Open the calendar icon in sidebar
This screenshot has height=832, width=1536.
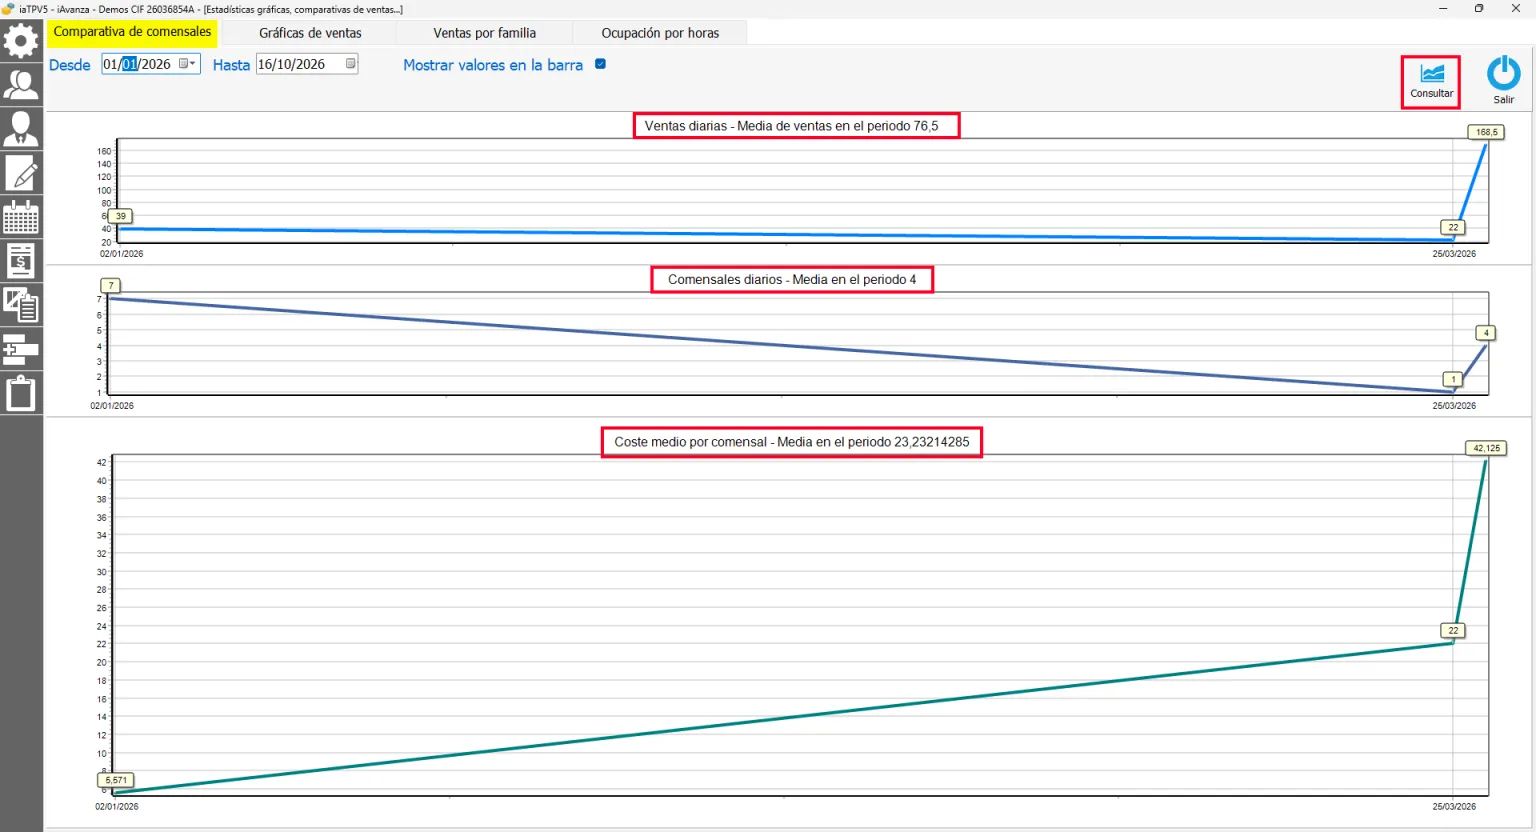click(21, 217)
